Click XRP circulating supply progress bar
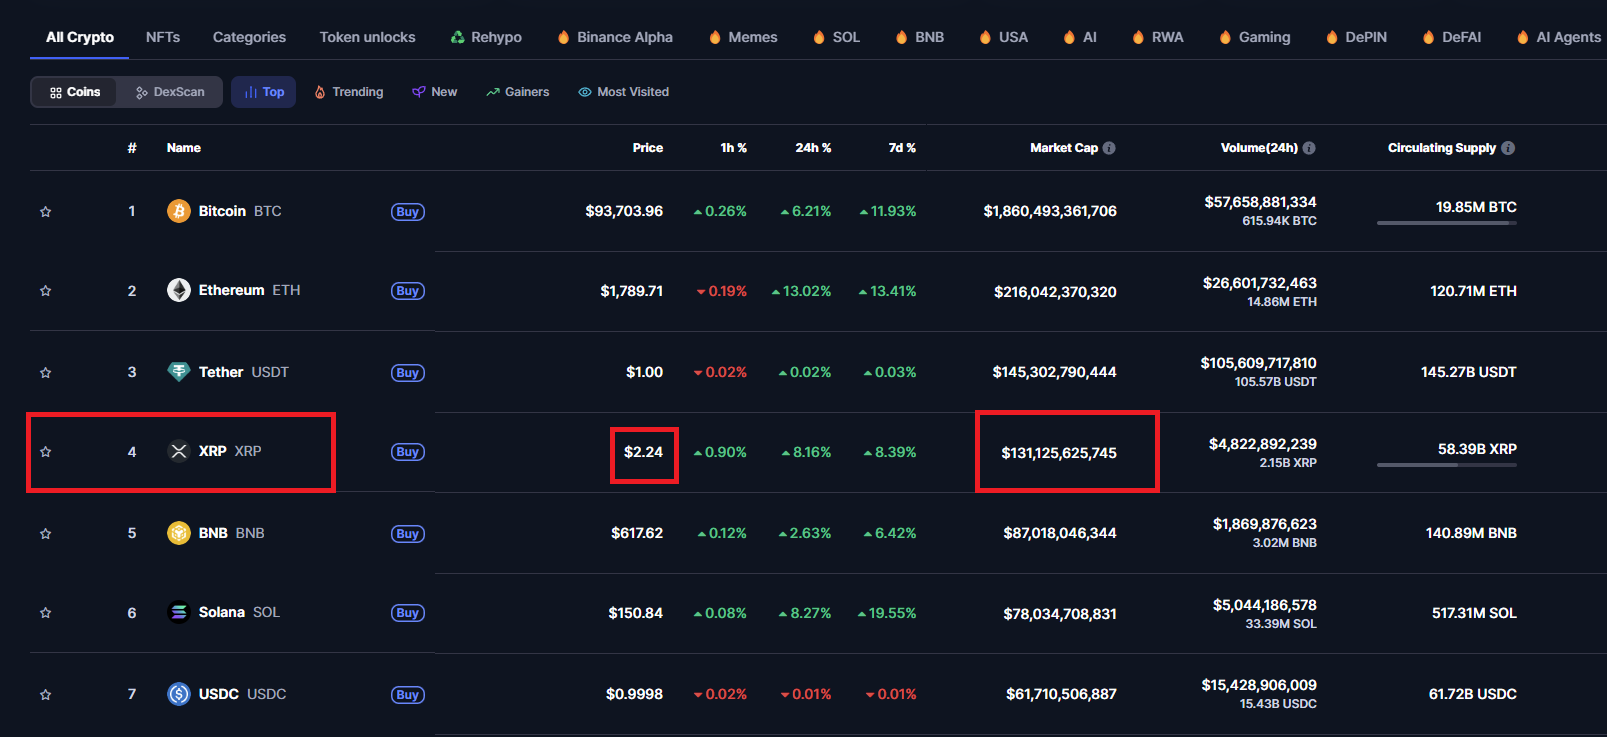This screenshot has width=1607, height=737. point(1447,465)
